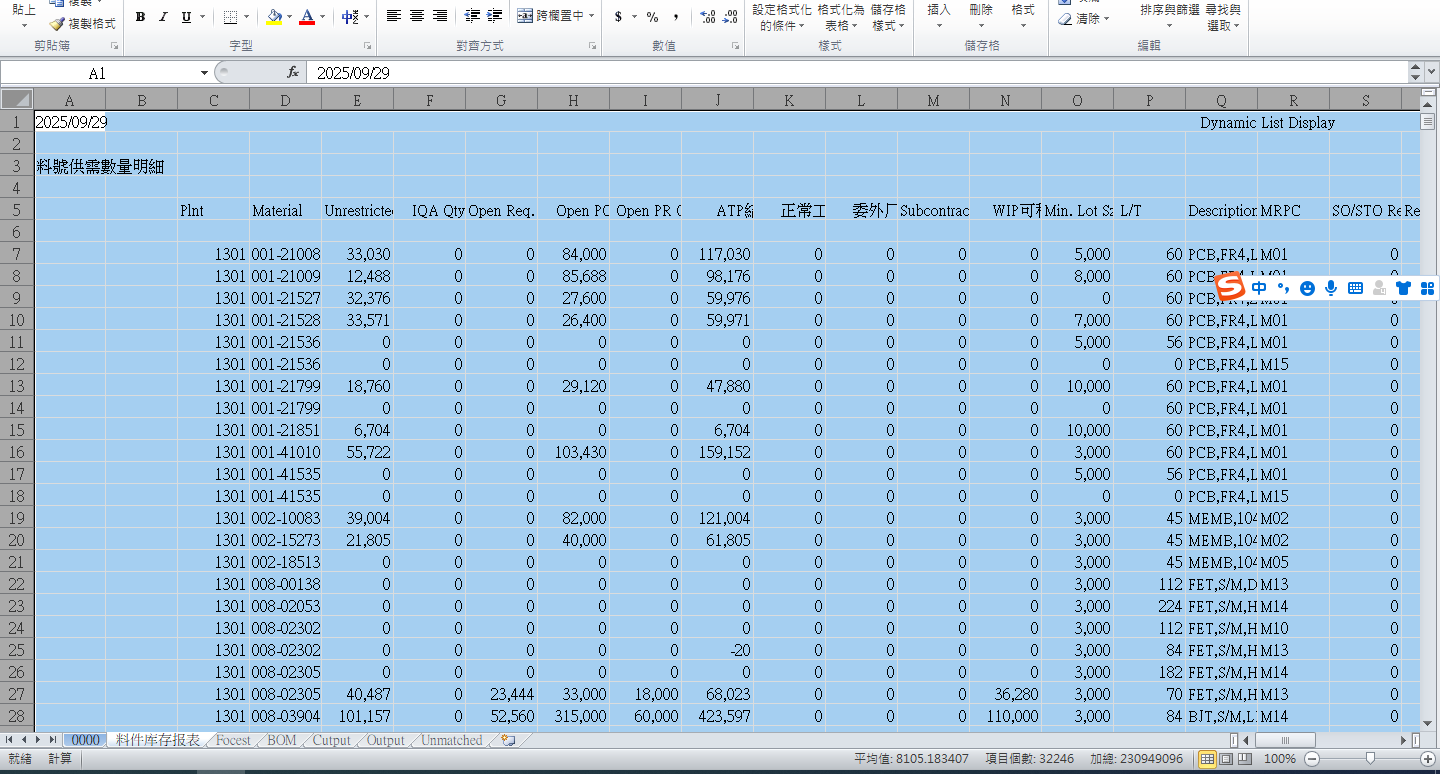Click the microphone icon on IME toolbar
Image resolution: width=1440 pixels, height=774 pixels.
(1331, 288)
